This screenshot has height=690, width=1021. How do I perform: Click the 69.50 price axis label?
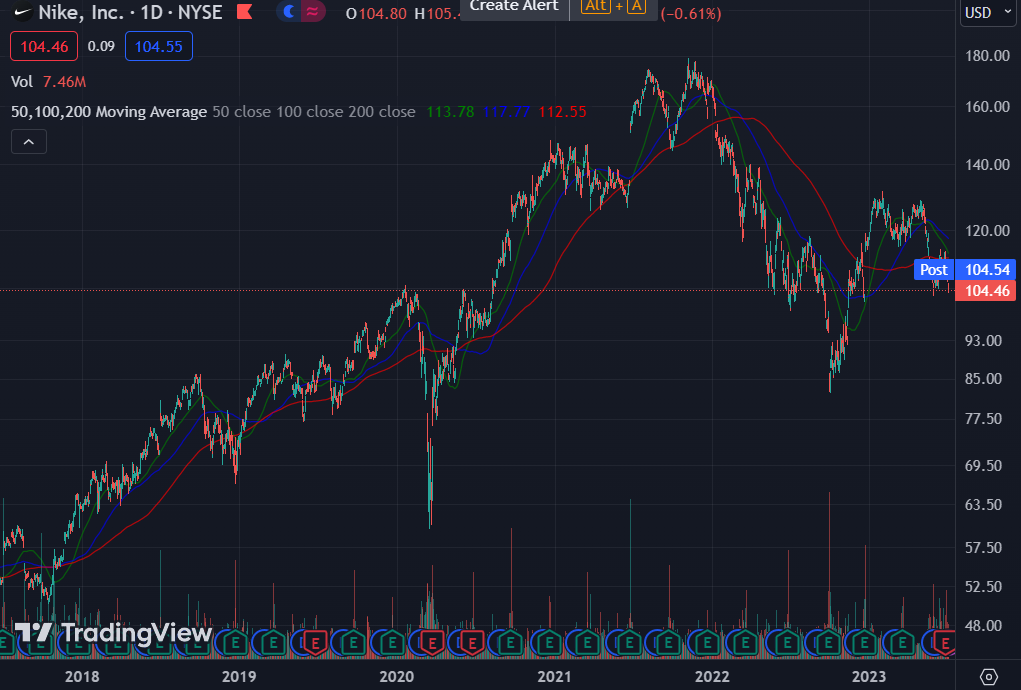pyautogui.click(x=983, y=465)
